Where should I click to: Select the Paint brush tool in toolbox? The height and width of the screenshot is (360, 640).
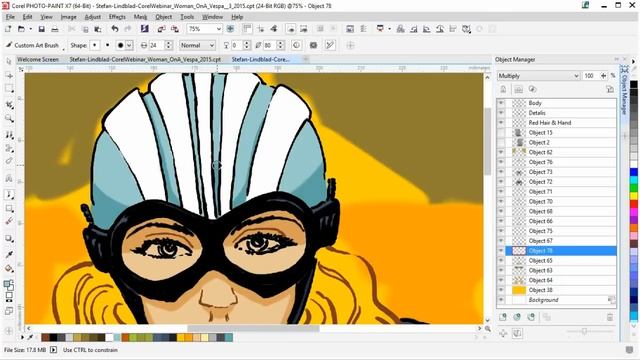click(x=9, y=195)
